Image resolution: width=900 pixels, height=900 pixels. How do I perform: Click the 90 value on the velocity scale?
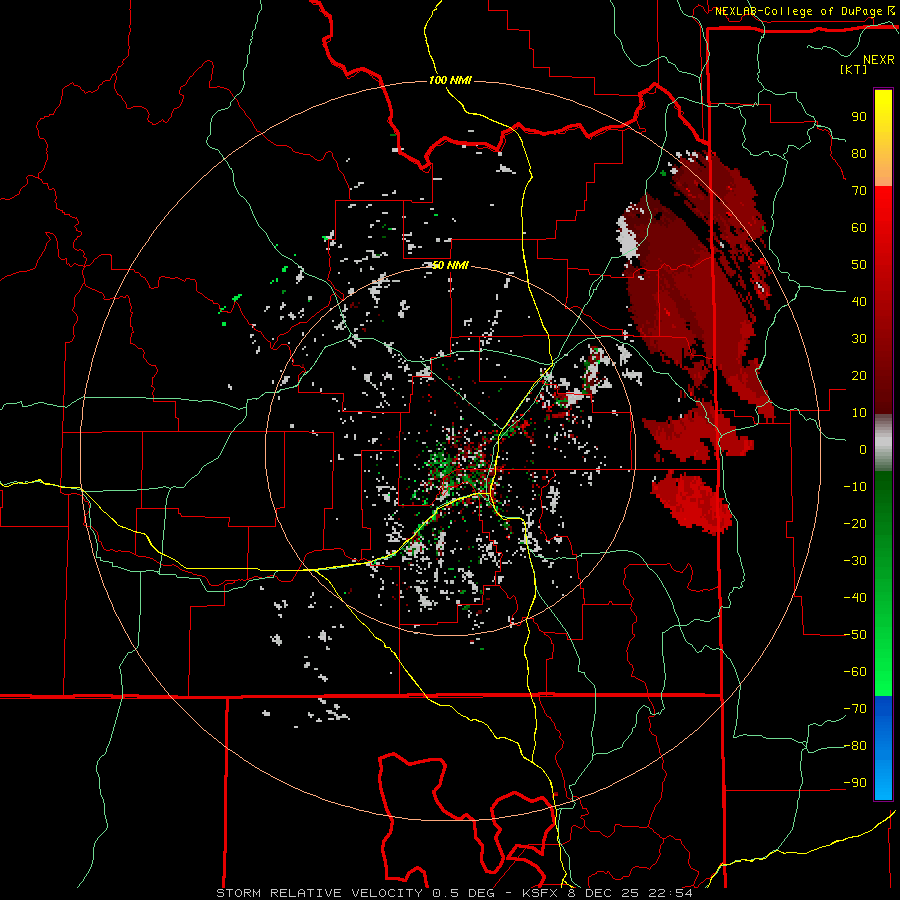(859, 117)
